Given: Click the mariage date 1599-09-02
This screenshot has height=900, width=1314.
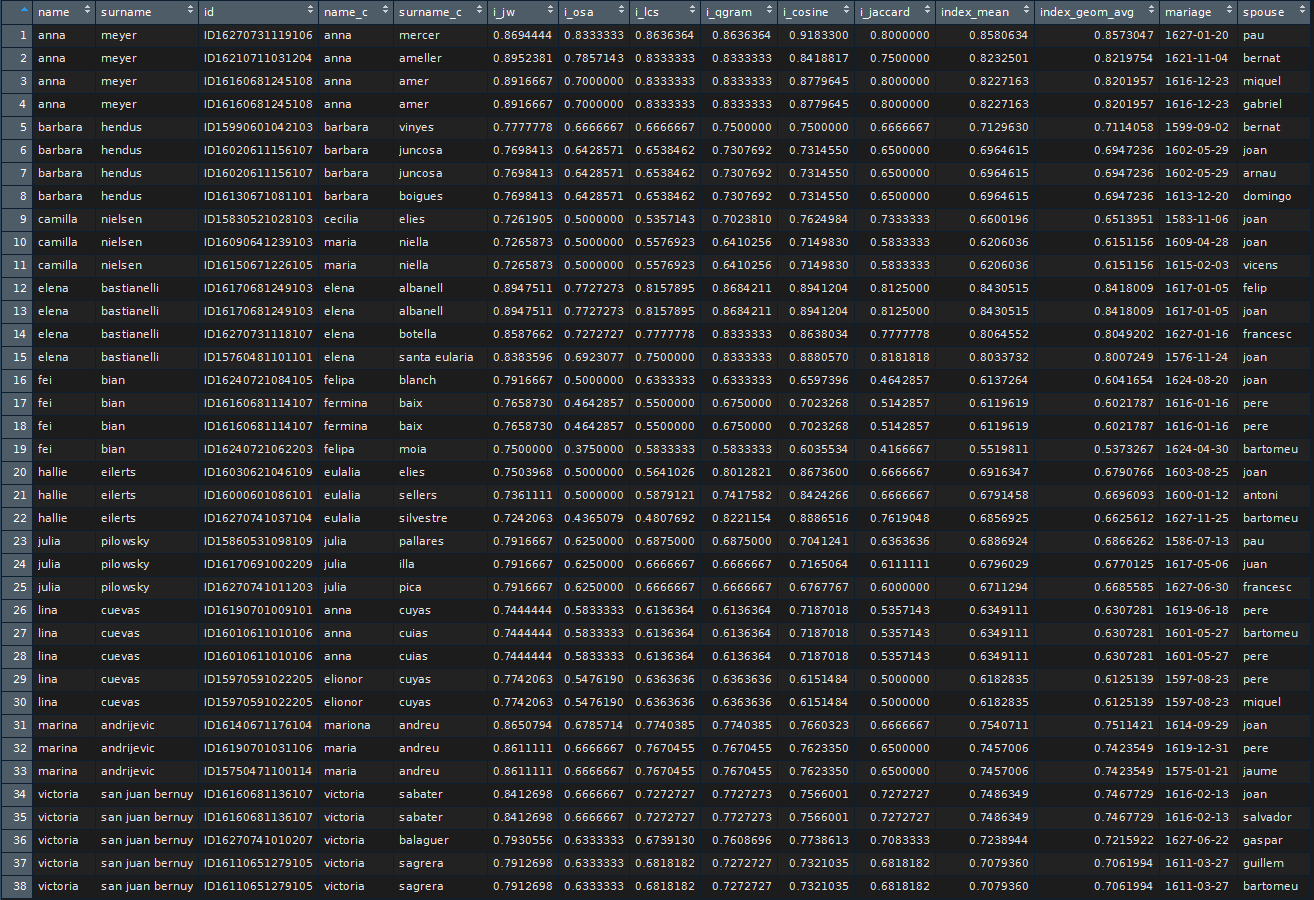Looking at the screenshot, I should [1197, 127].
